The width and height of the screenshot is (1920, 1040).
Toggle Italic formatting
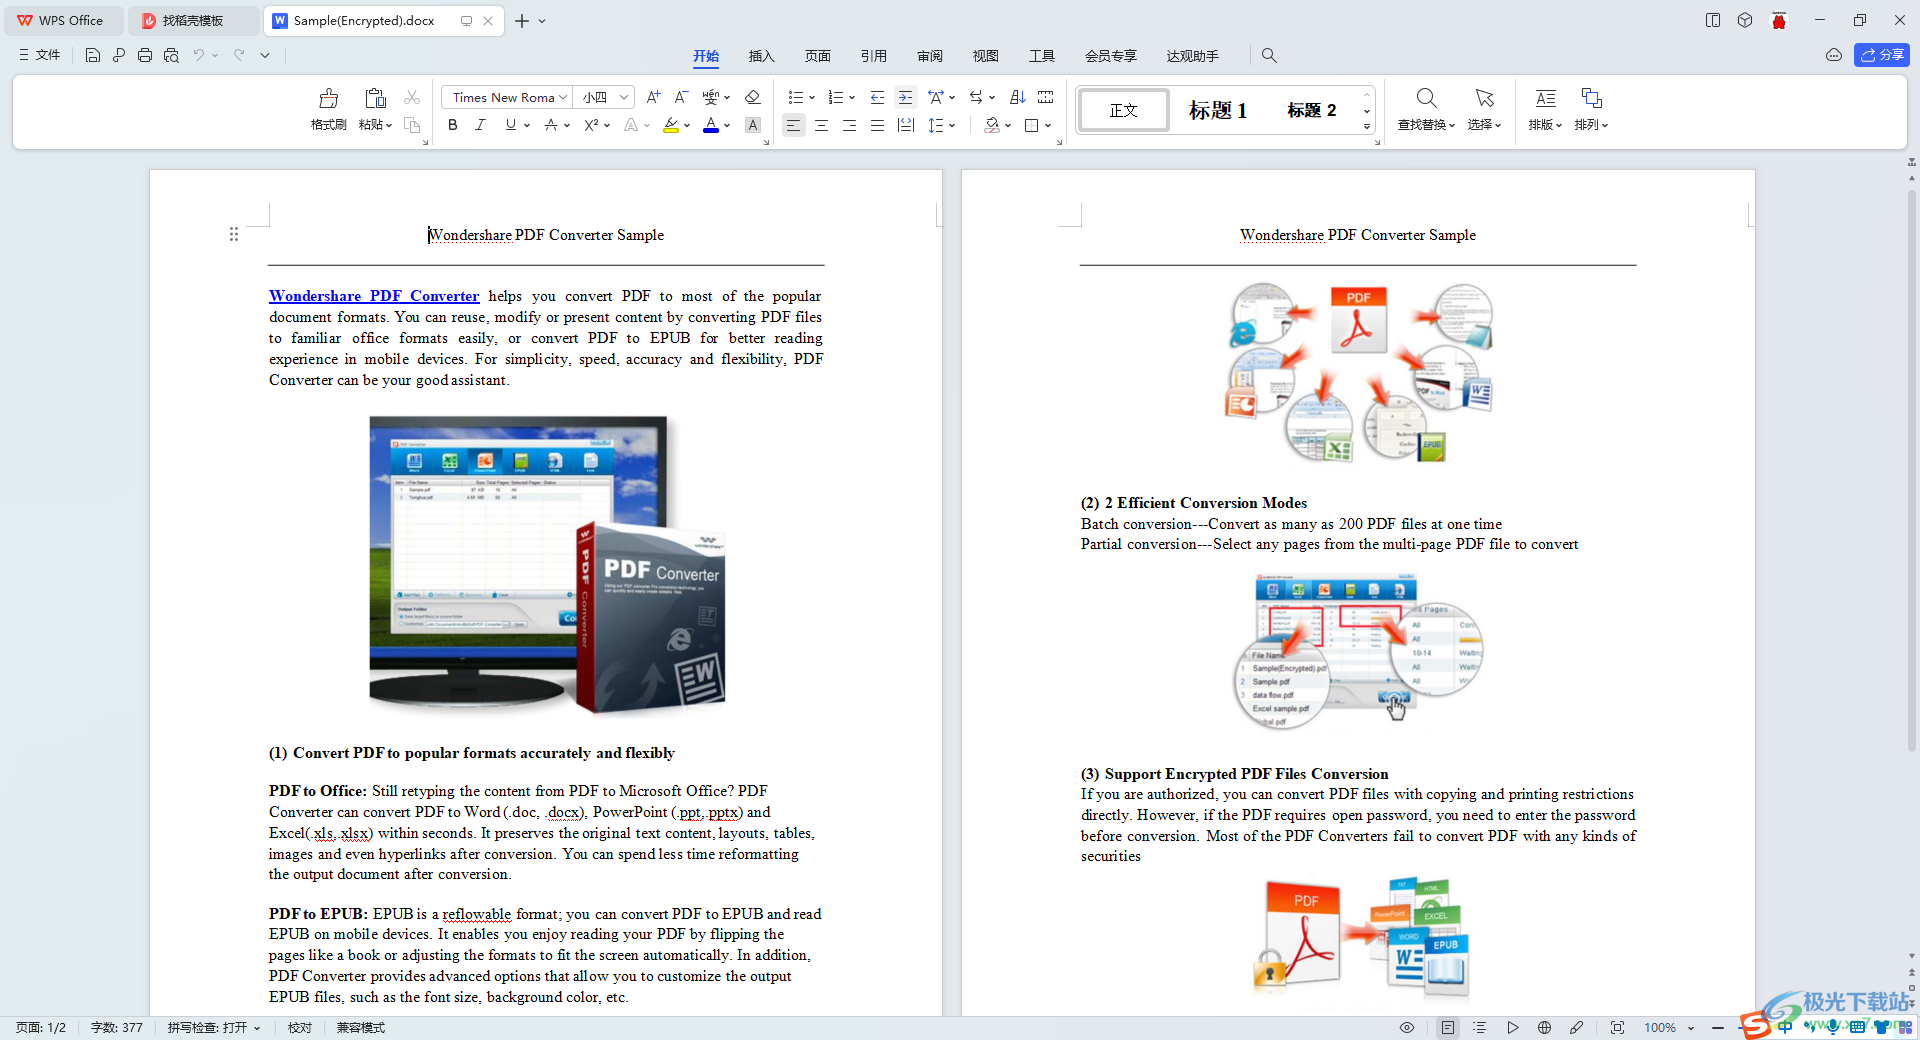coord(481,125)
